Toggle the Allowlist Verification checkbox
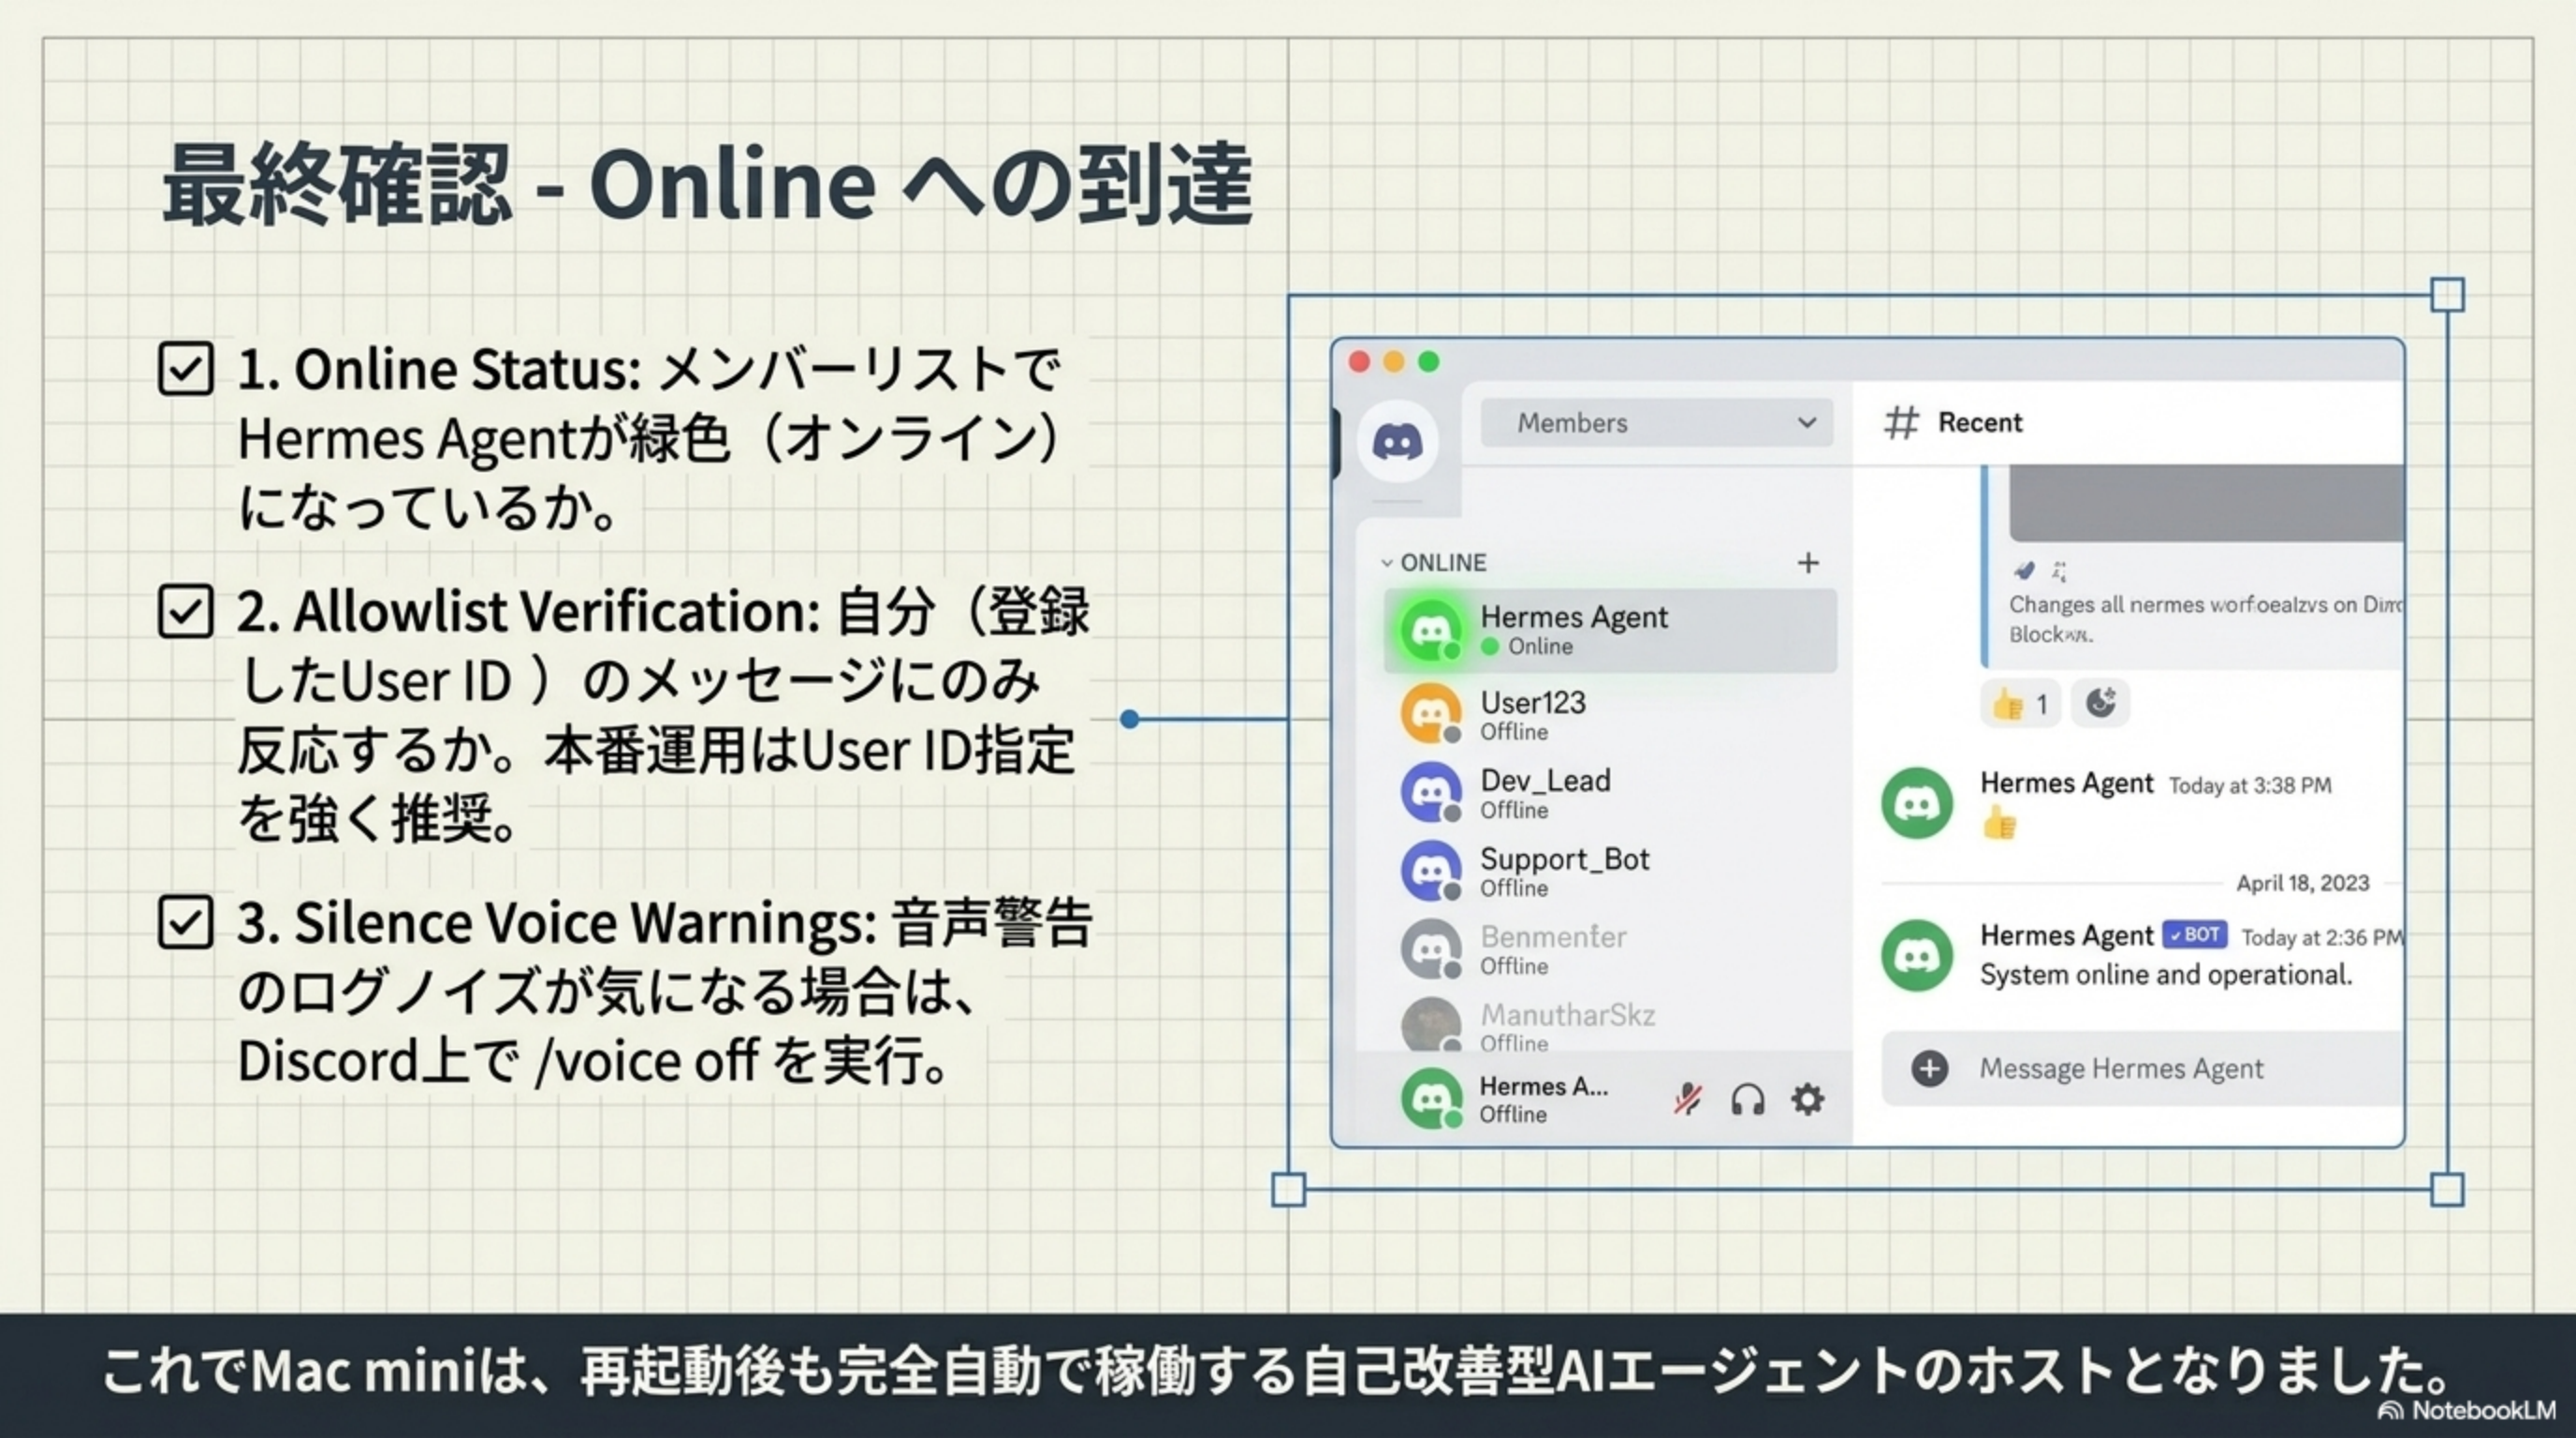 tap(186, 611)
